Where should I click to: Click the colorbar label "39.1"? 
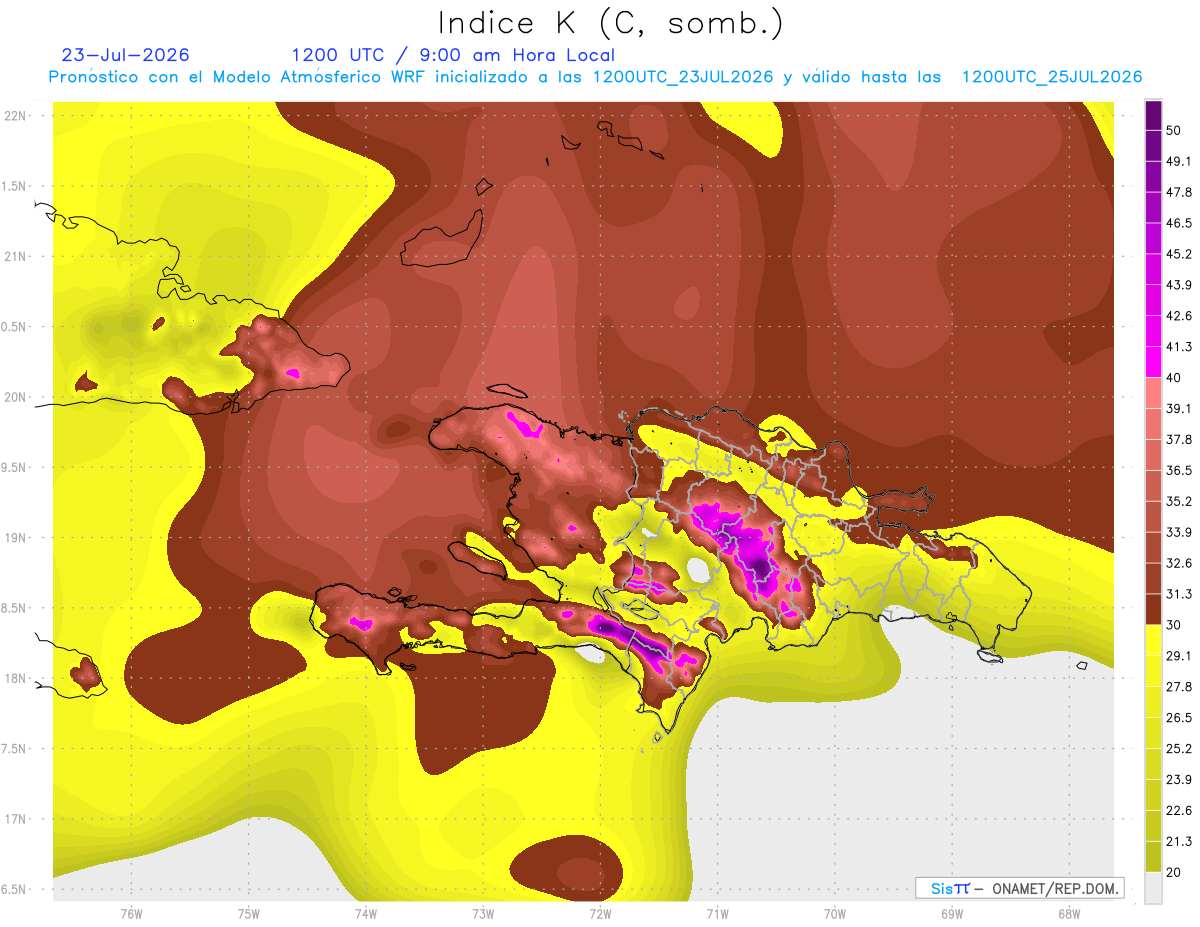pyautogui.click(x=1179, y=409)
